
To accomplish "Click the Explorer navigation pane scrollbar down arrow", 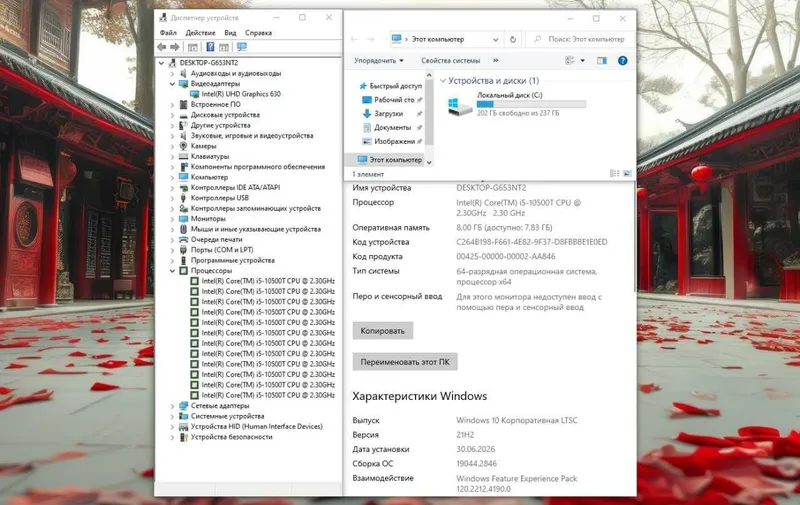I will 429,162.
